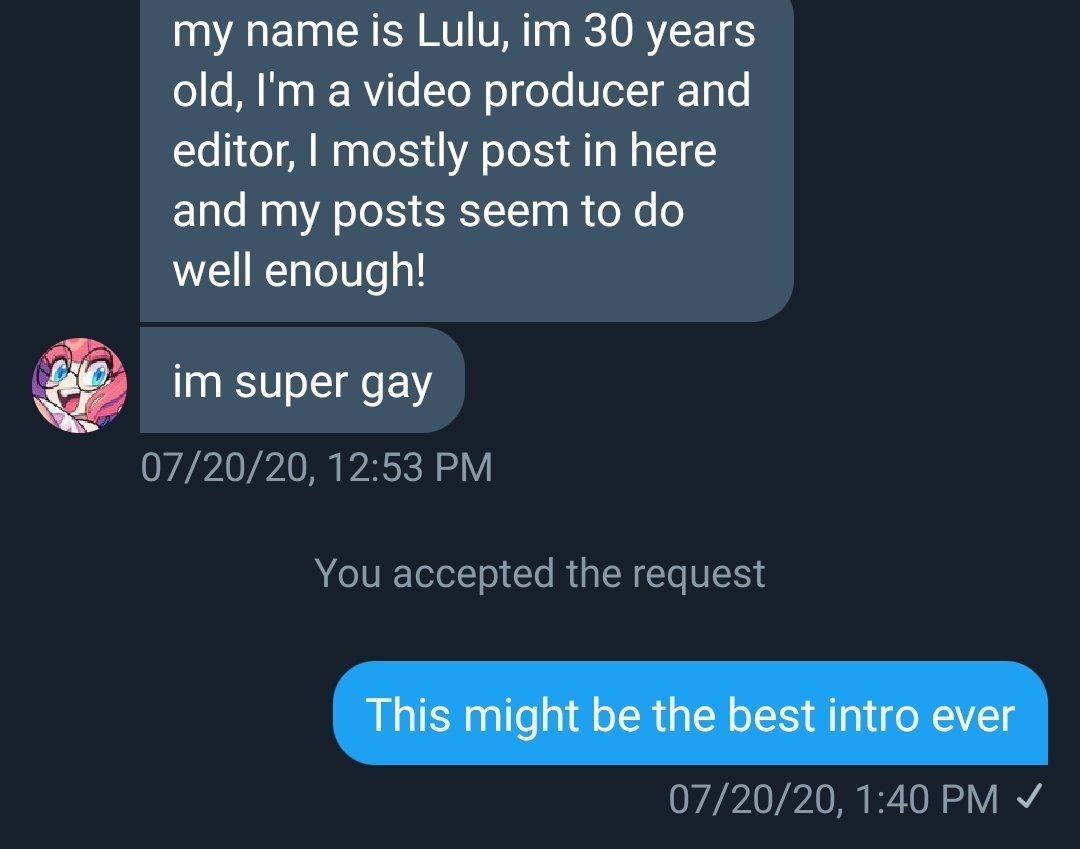The image size is (1080, 849).
Task: Click the word "request" in the notice
Action: click(x=698, y=575)
